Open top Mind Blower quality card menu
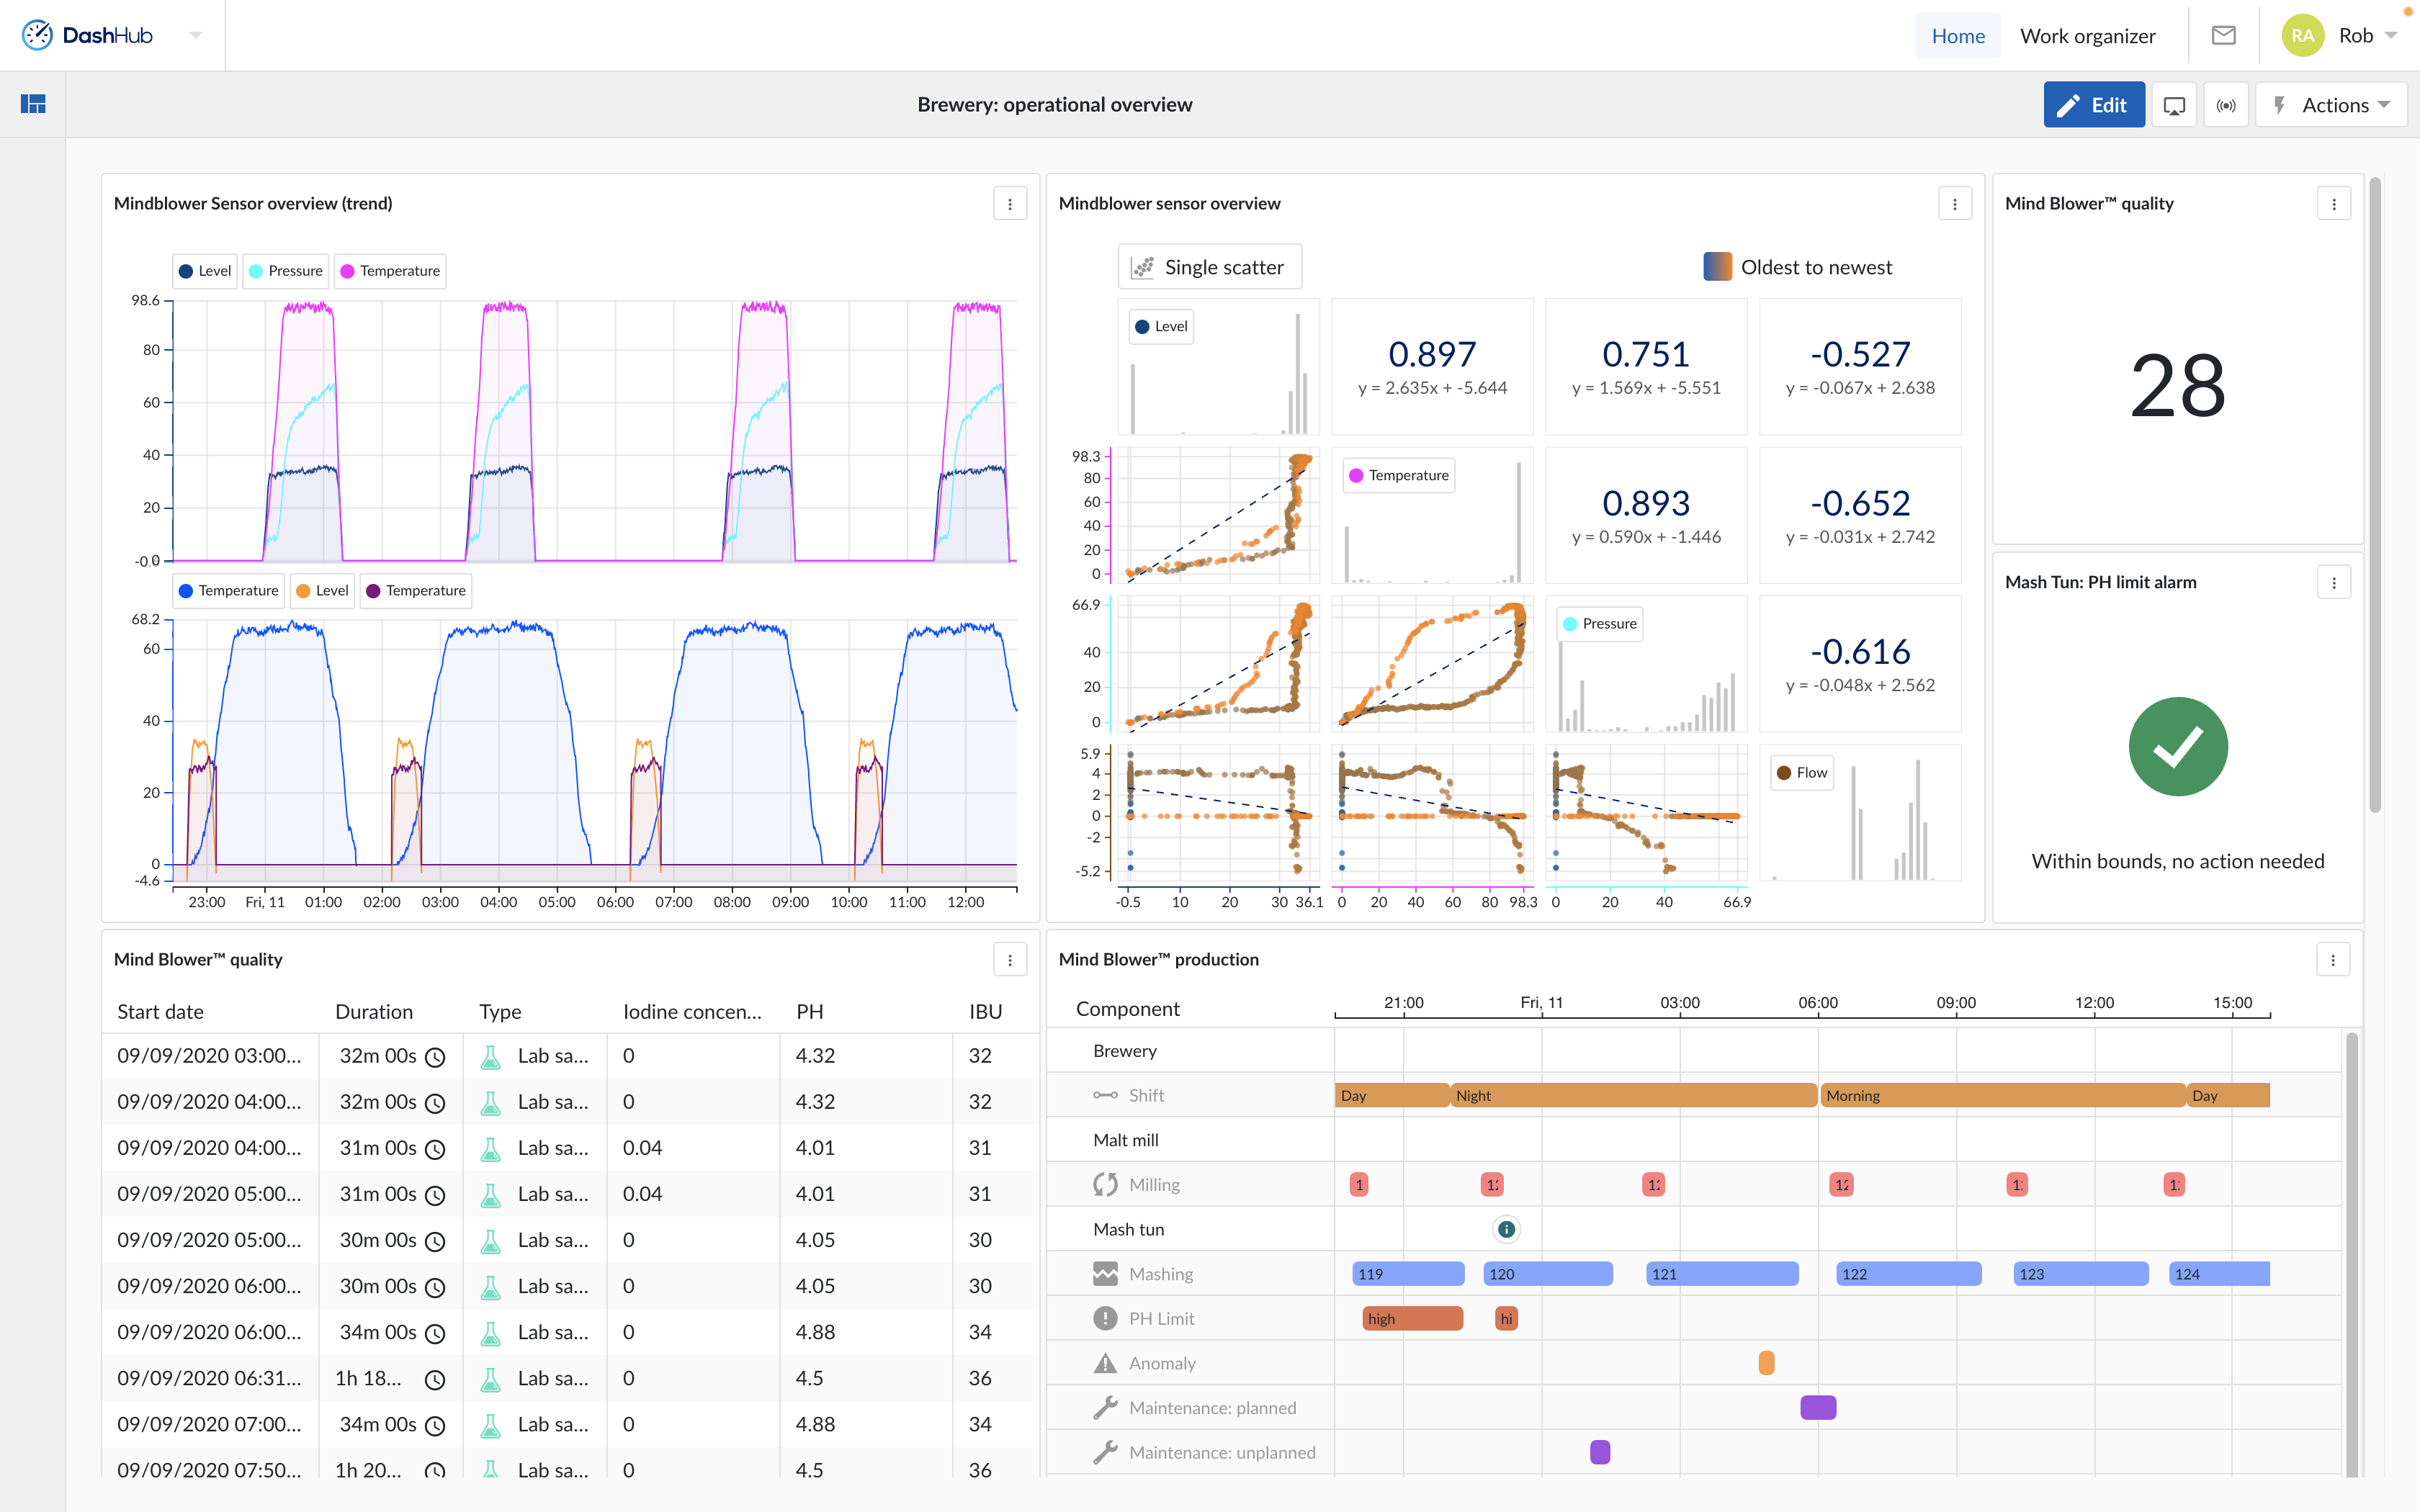The height and width of the screenshot is (1512, 2420). point(2334,204)
